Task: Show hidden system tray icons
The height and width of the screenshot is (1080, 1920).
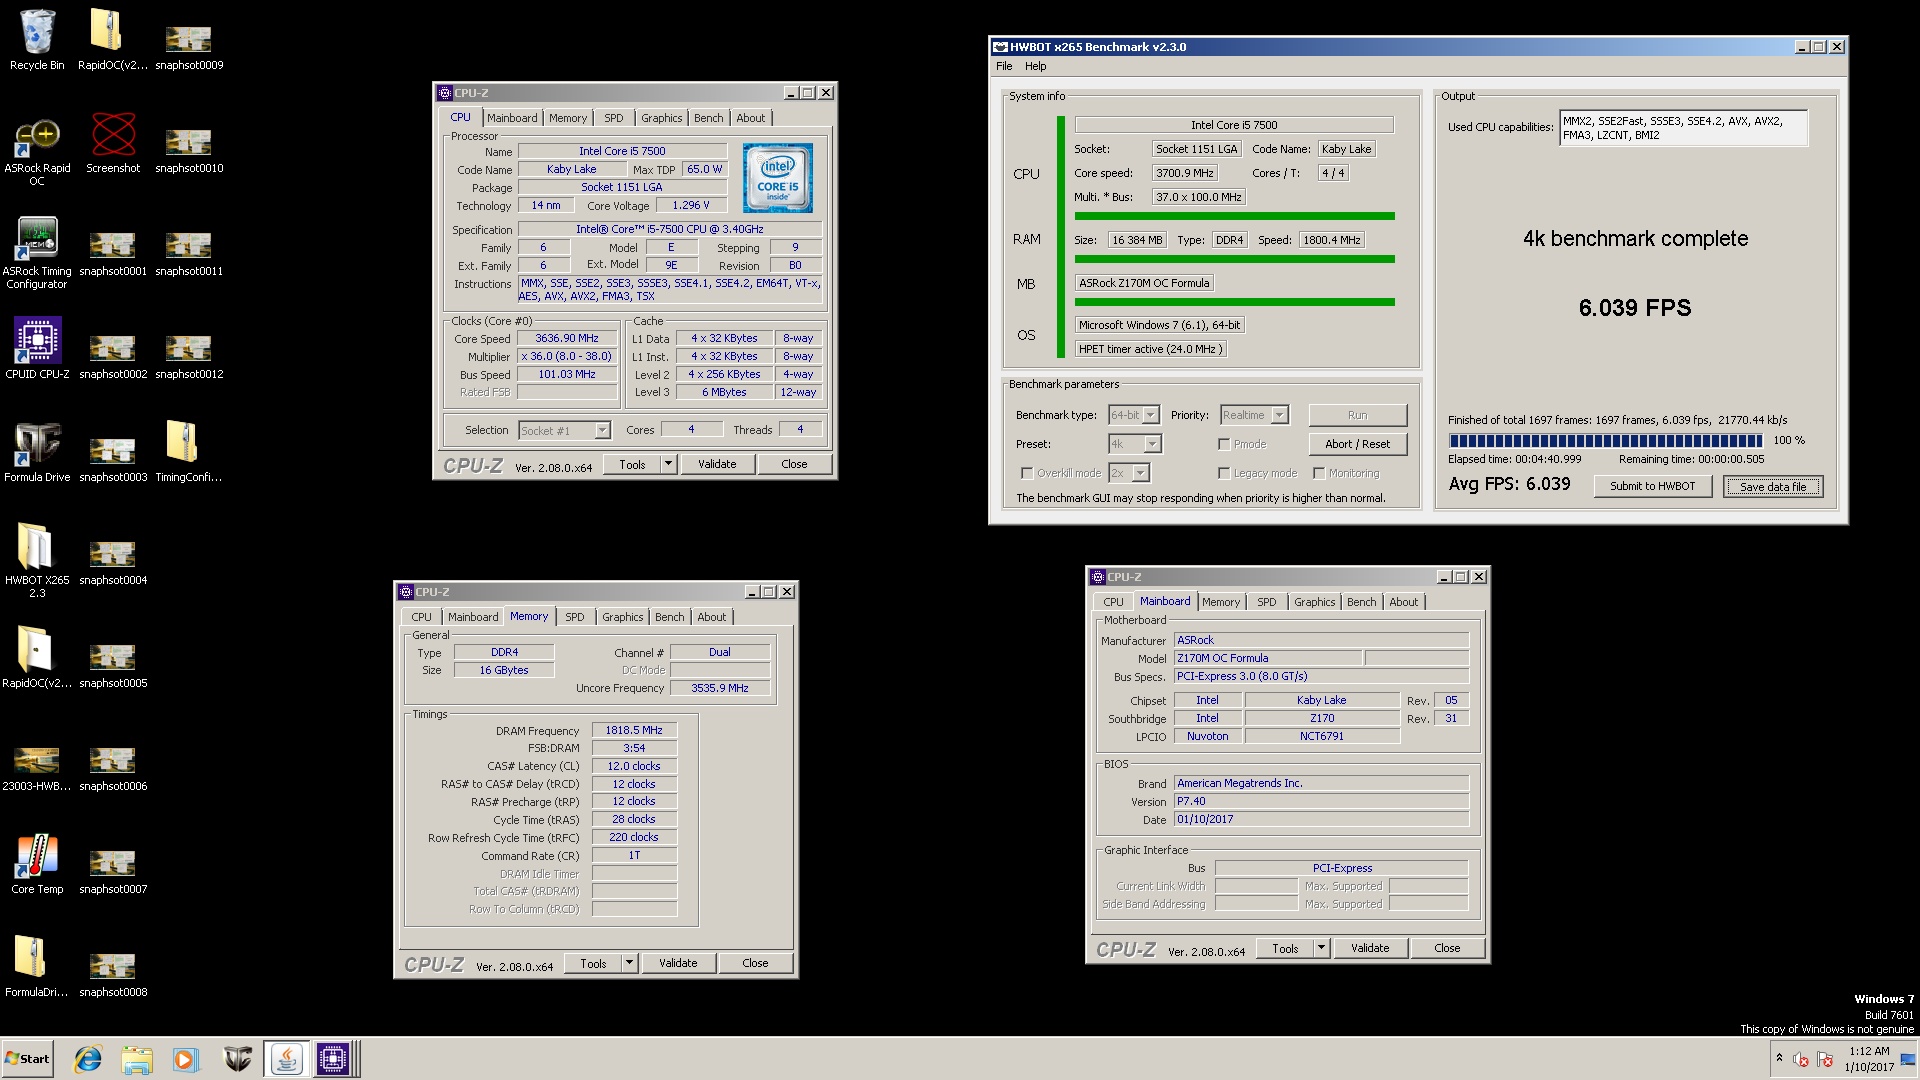Action: pyautogui.click(x=1779, y=1058)
